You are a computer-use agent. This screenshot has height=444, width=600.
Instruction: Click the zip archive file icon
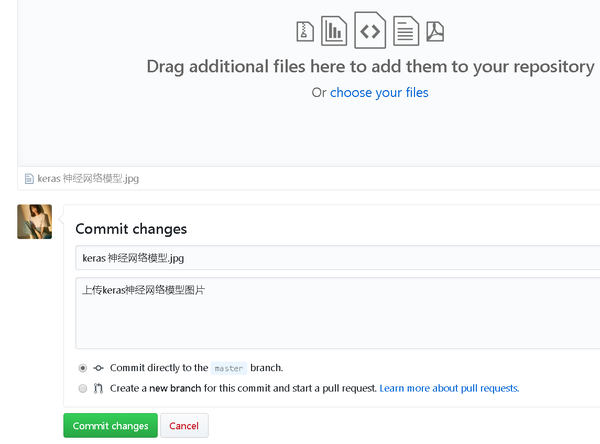305,31
